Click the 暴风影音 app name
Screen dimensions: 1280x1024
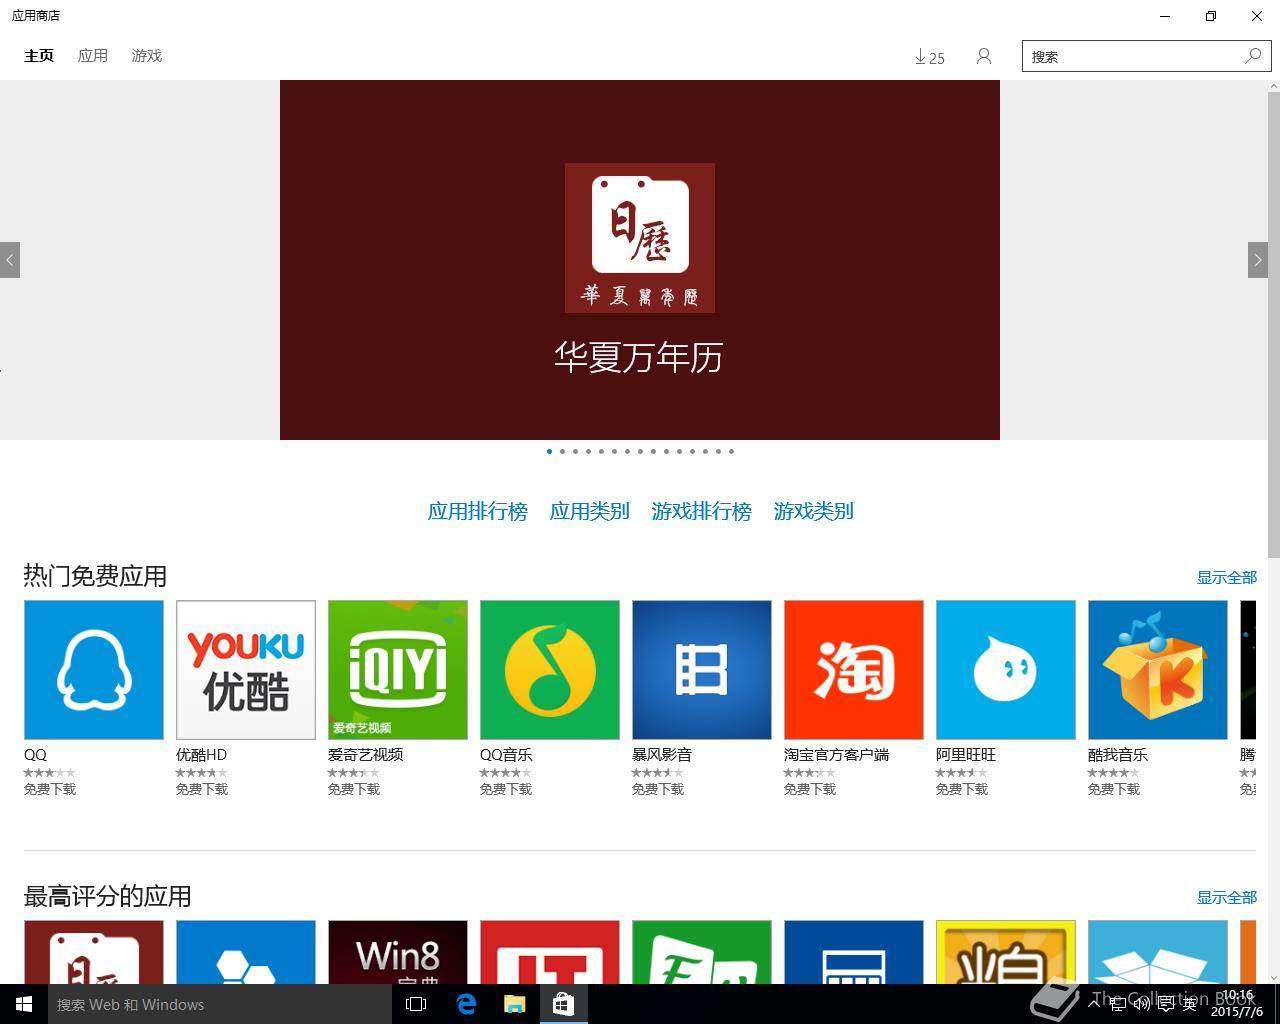[x=662, y=755]
